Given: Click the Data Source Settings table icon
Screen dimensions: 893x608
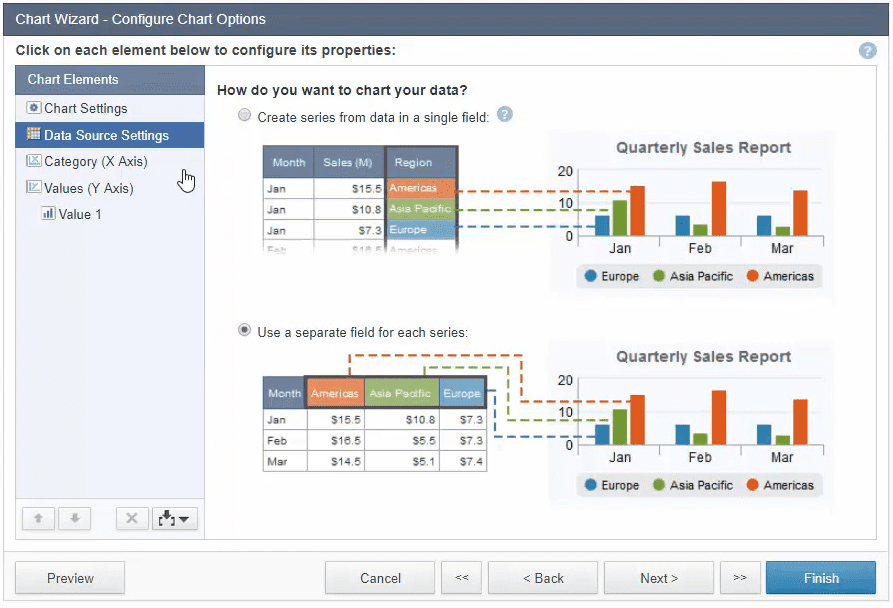Looking at the screenshot, I should click(x=34, y=135).
